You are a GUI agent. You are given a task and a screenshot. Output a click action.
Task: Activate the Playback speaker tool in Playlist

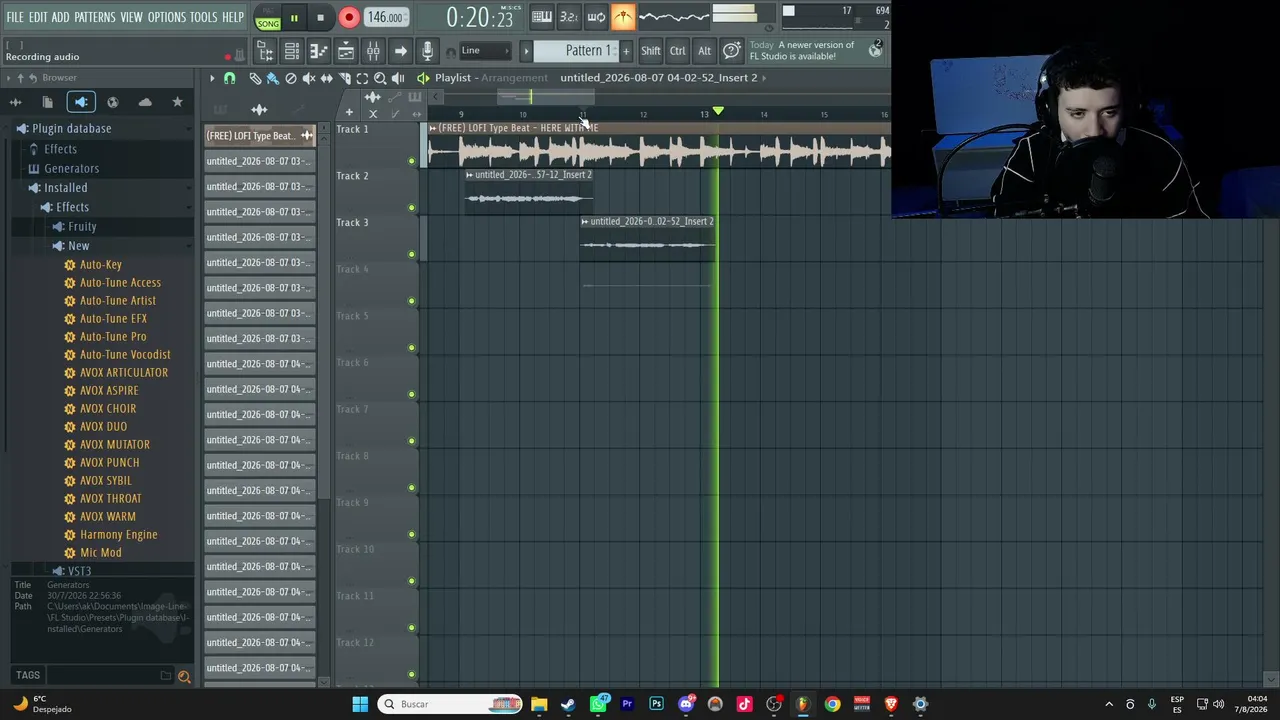pos(398,78)
